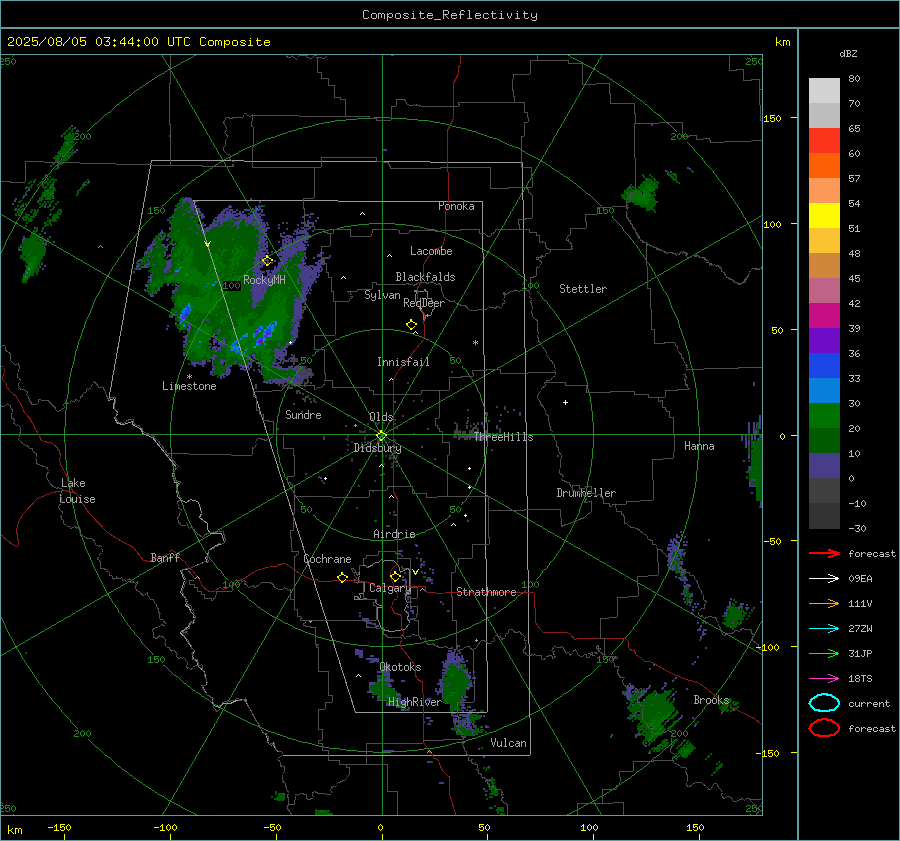Click the Okotoks label
Screen dimensions: 900x841
(x=400, y=667)
